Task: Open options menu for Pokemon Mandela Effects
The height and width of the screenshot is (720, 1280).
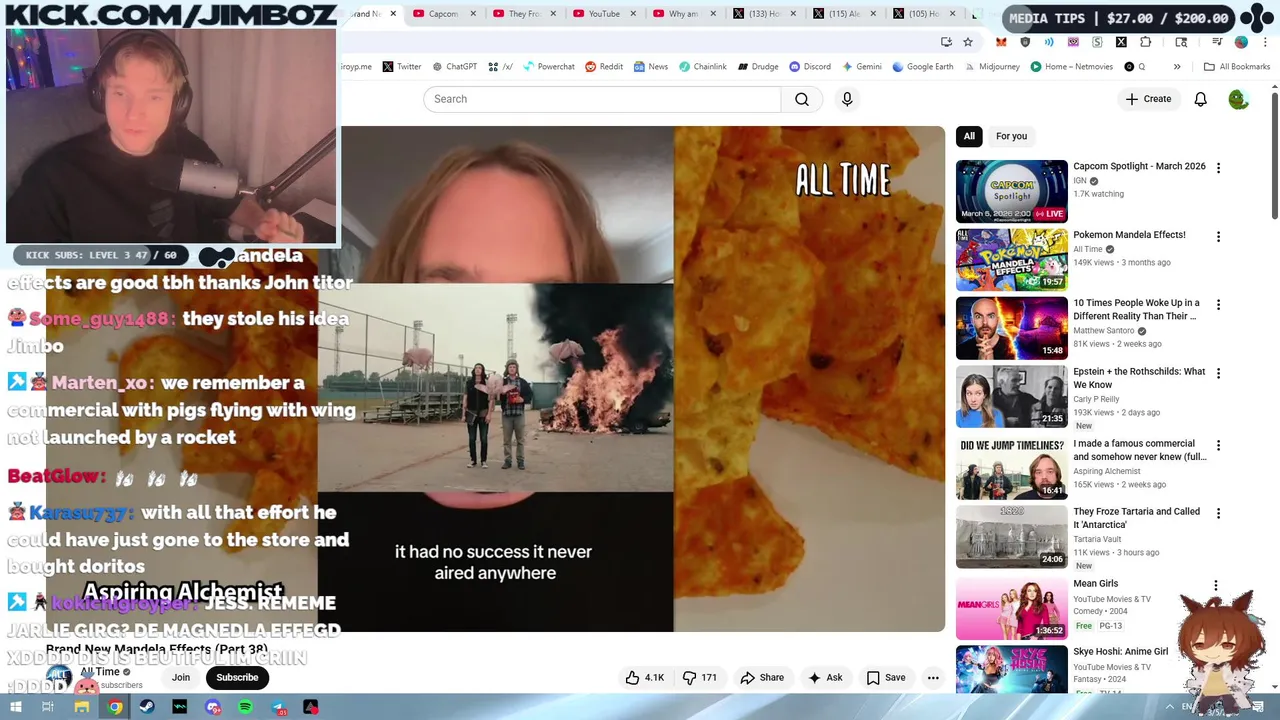Action: (1218, 237)
